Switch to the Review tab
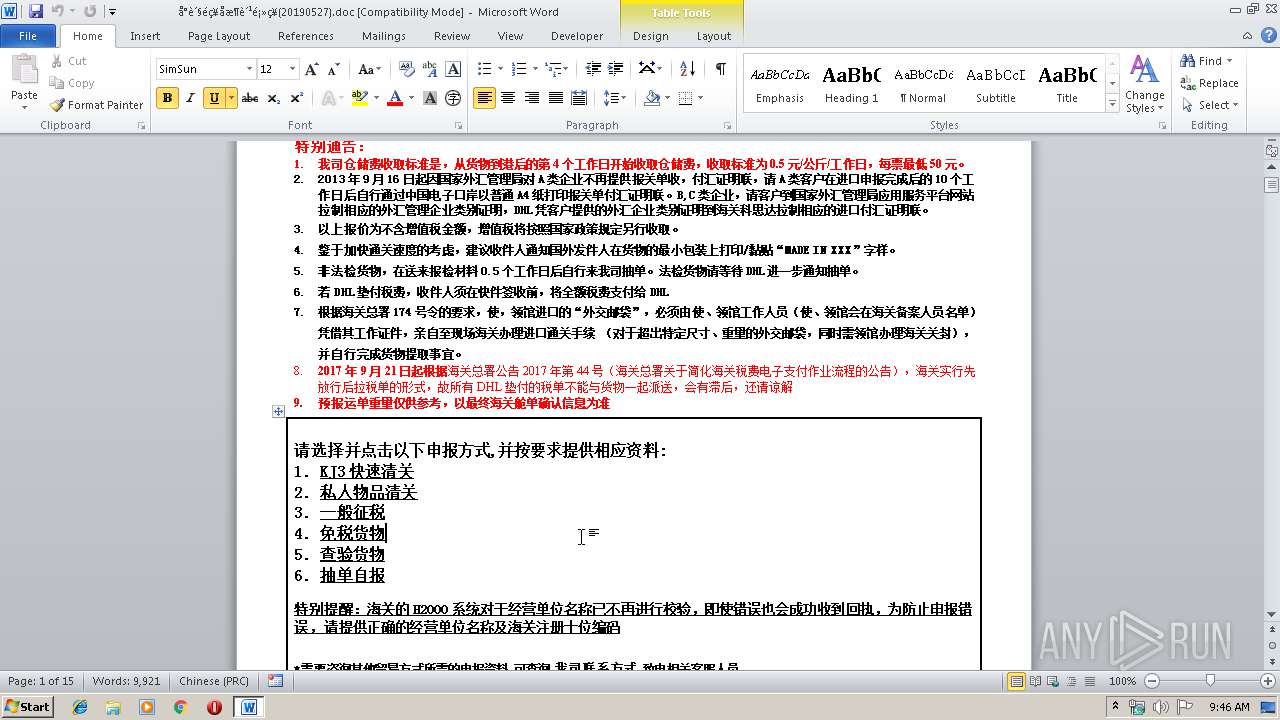 [x=452, y=36]
